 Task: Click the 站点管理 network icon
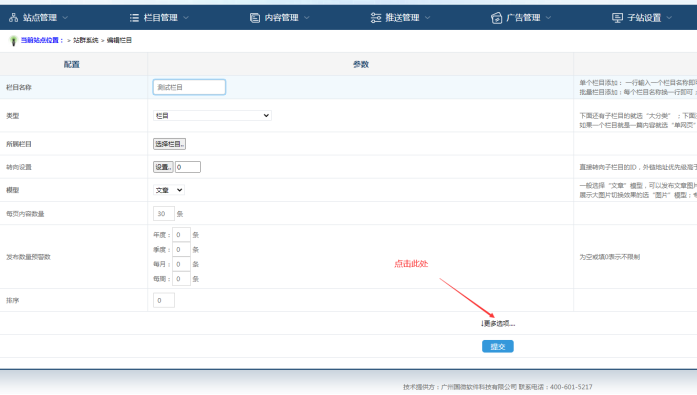[13, 18]
